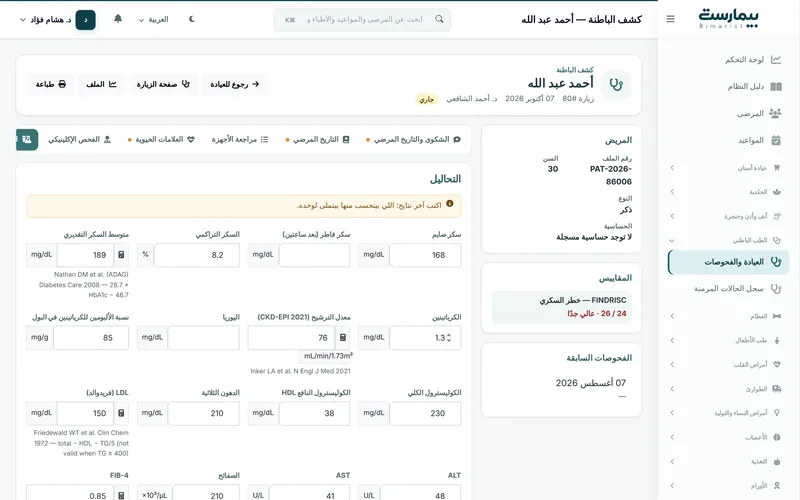Go to المواعيد appointments

729,140
